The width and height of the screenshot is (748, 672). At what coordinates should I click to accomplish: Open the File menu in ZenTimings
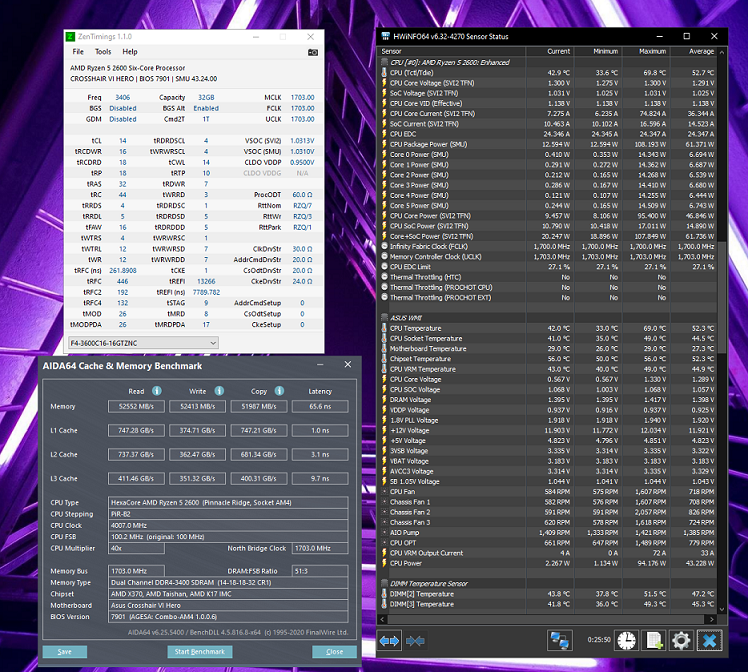click(78, 52)
